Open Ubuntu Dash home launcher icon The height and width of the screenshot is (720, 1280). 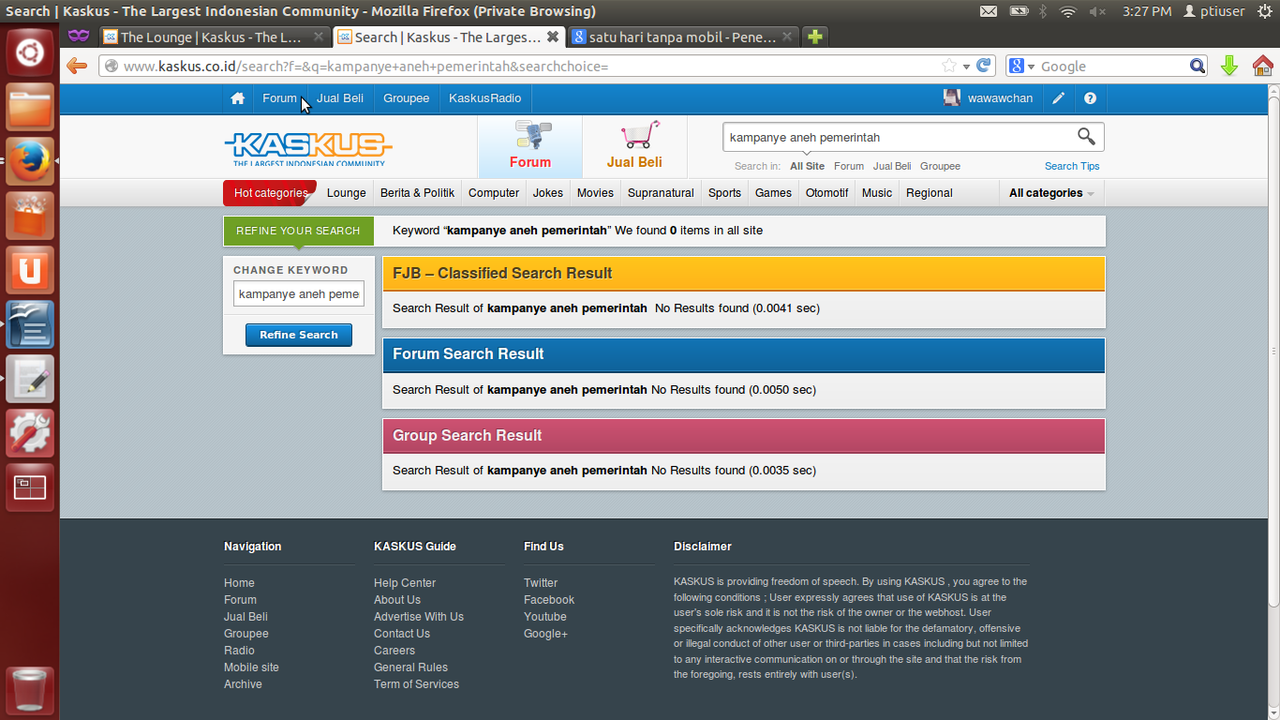[30, 53]
